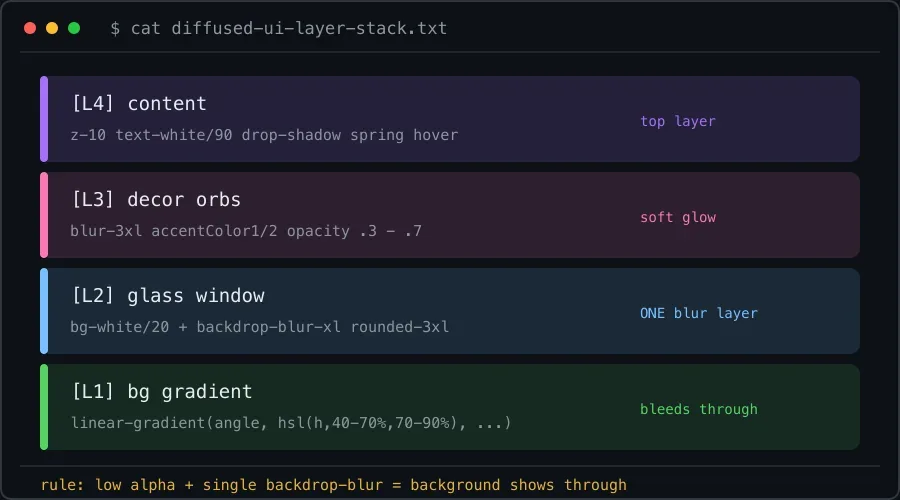The width and height of the screenshot is (900, 500).
Task: Click the red close window dot
Action: point(30,28)
